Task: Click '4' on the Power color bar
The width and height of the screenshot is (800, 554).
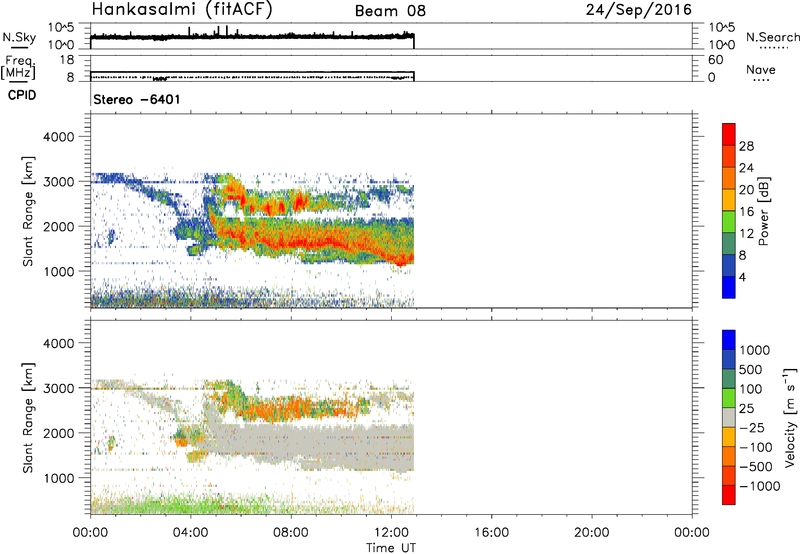Action: 742,277
